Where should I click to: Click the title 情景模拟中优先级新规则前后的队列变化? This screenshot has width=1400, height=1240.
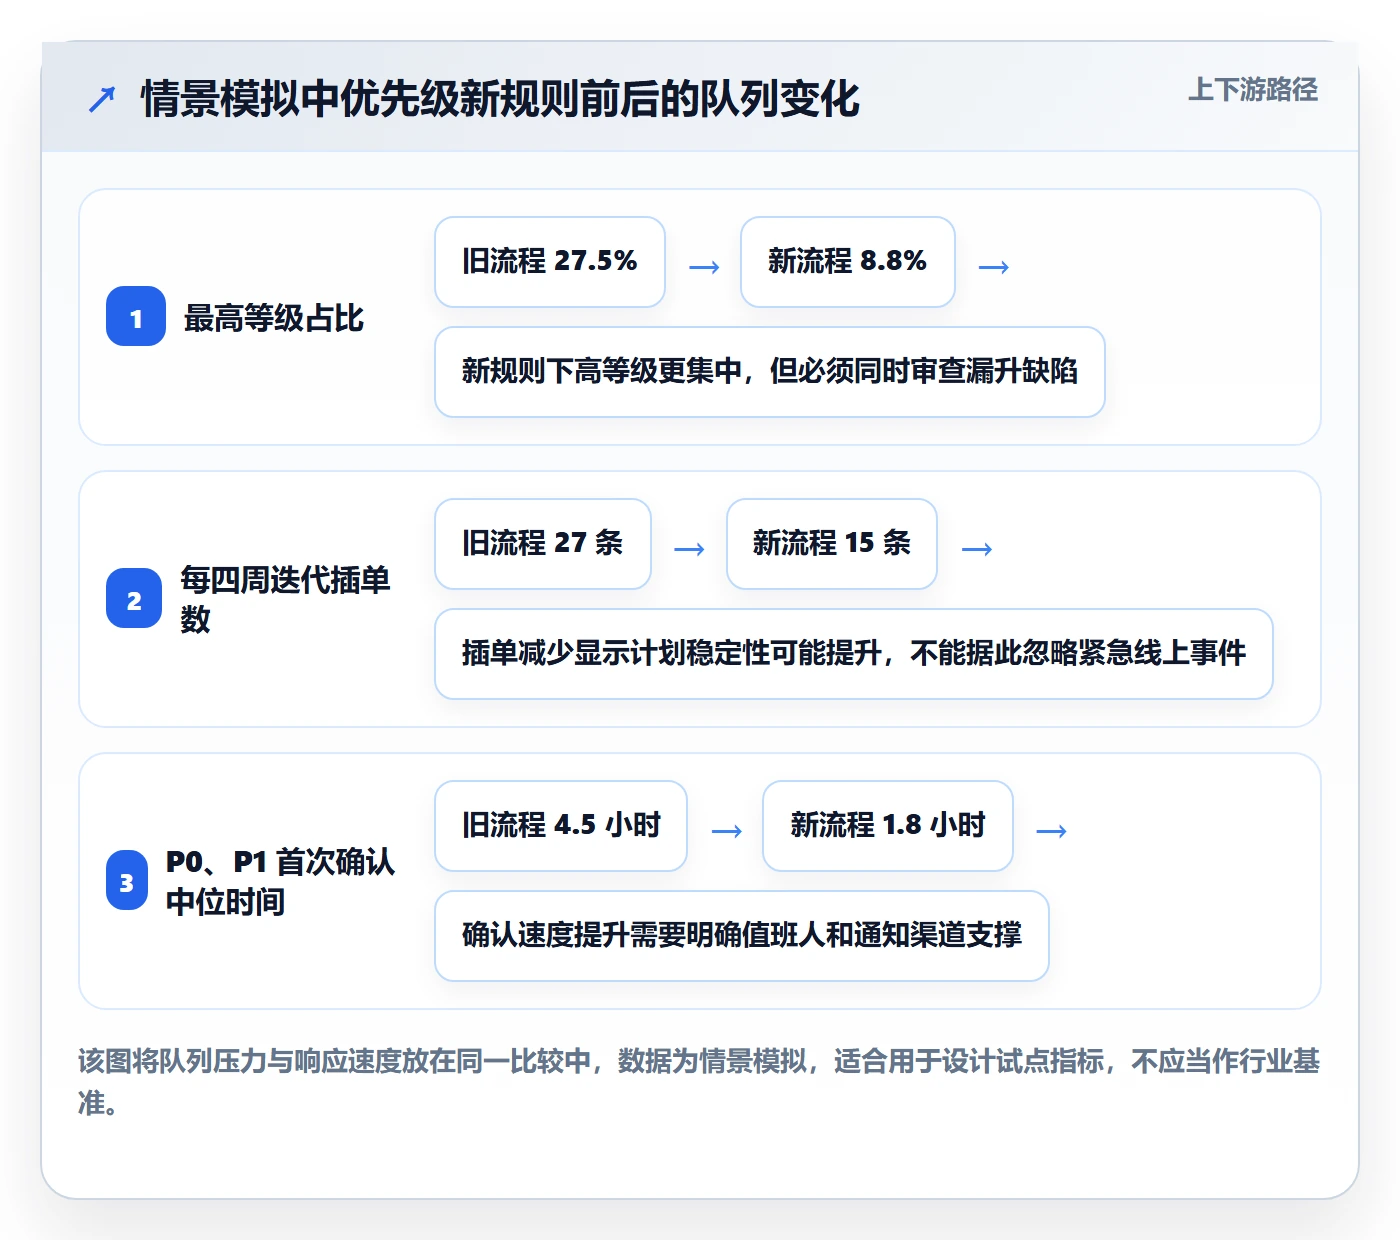[500, 99]
